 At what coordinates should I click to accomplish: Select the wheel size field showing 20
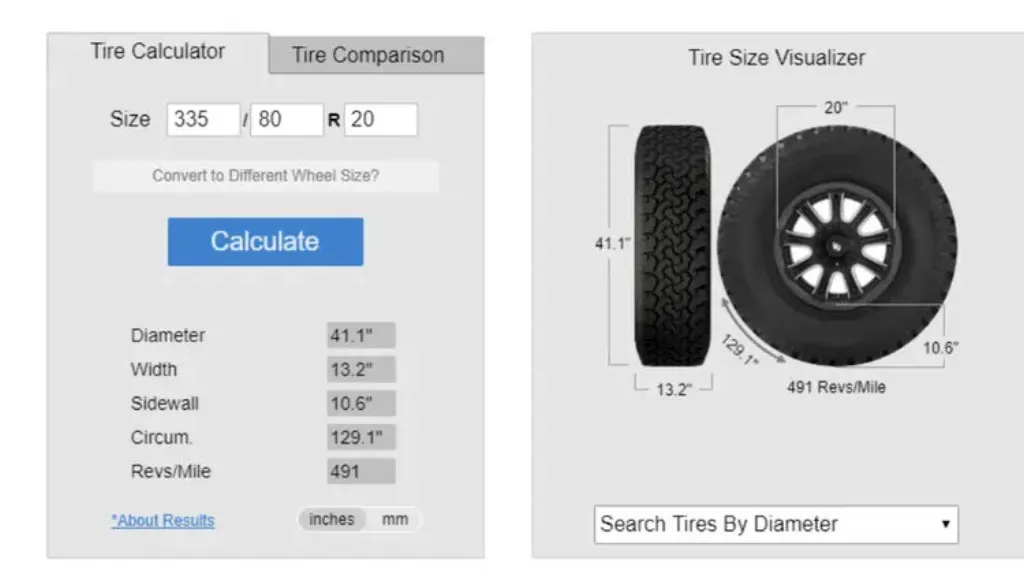pyautogui.click(x=383, y=119)
